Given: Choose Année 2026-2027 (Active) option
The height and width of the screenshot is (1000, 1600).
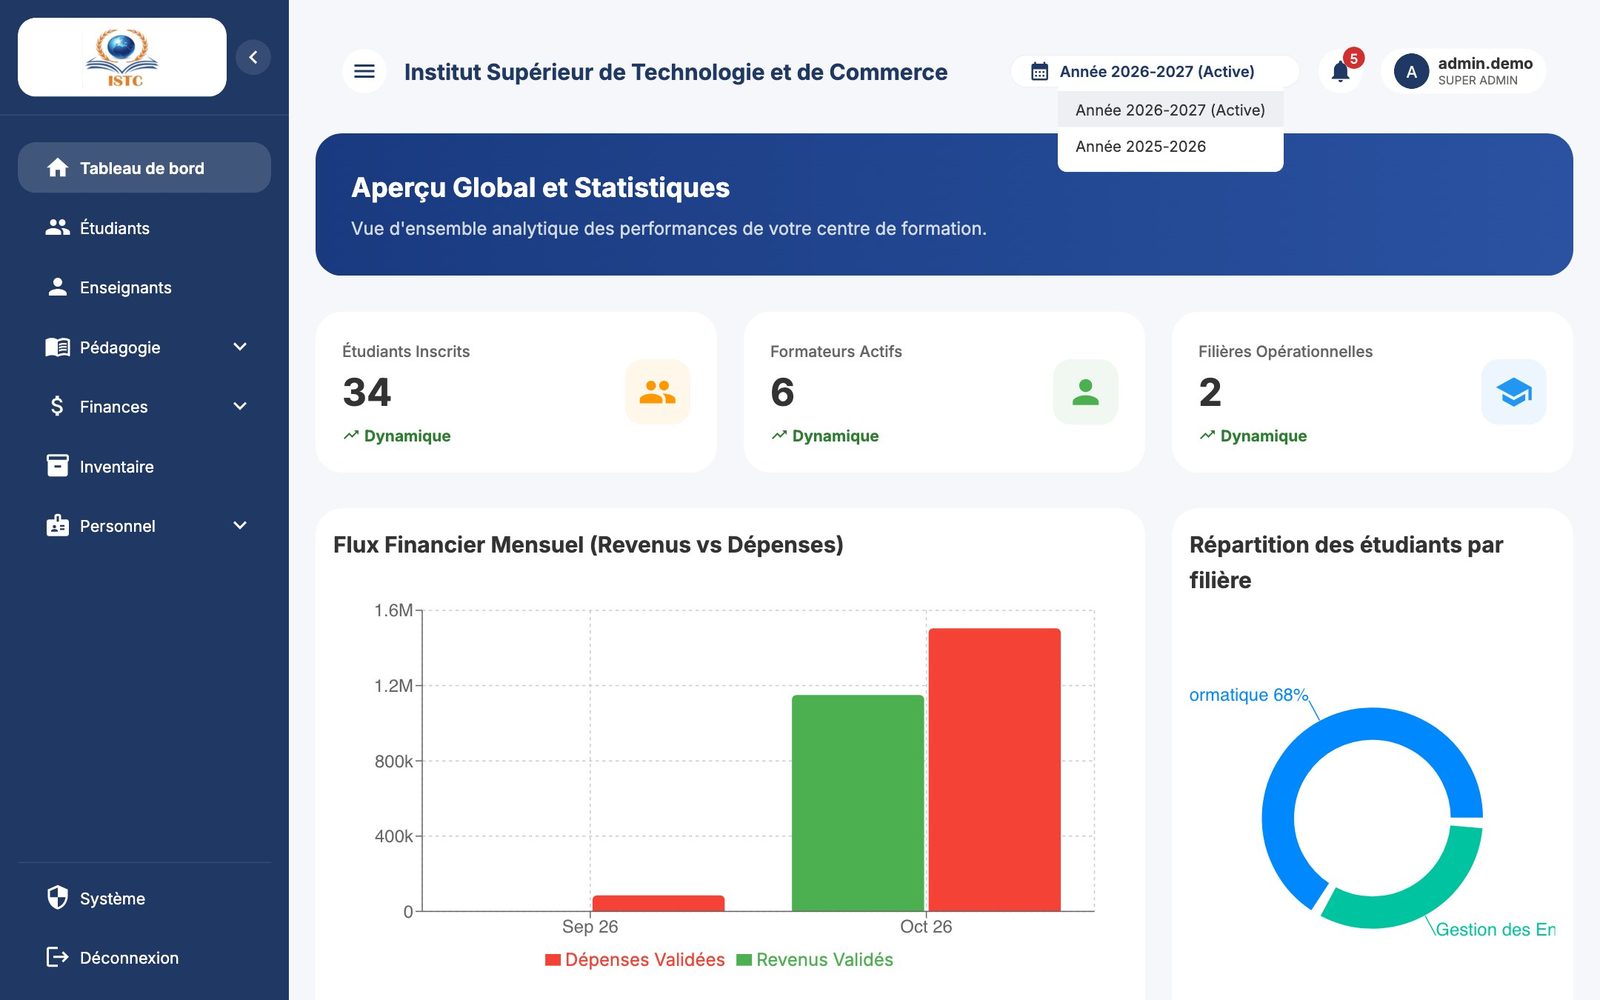Looking at the screenshot, I should click(x=1170, y=110).
